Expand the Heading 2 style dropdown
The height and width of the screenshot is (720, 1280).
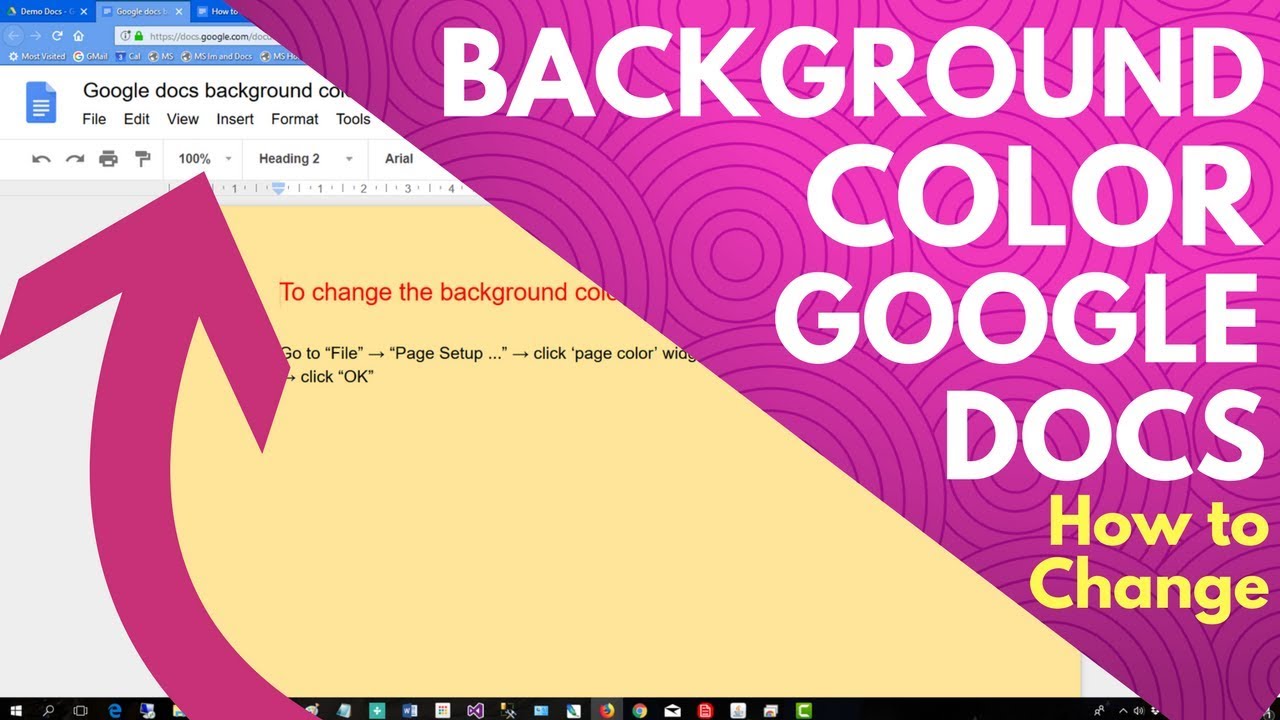[305, 159]
